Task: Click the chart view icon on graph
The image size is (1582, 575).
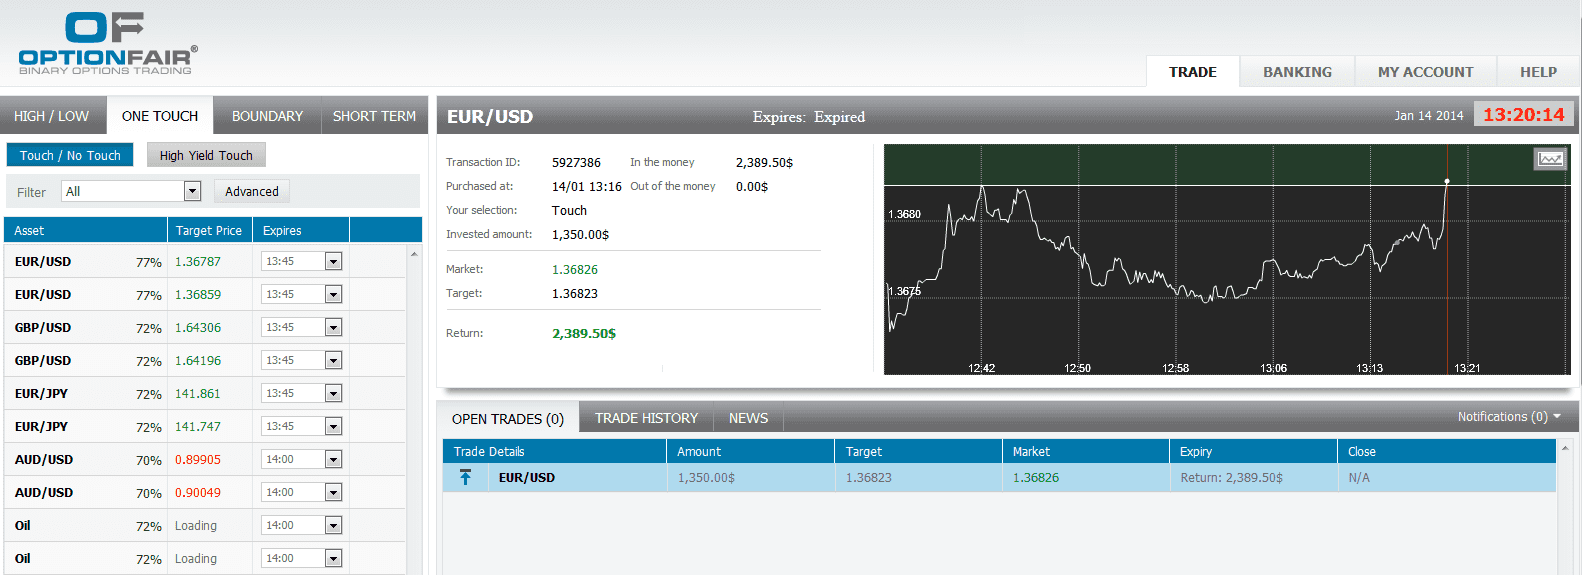Action: click(1550, 159)
